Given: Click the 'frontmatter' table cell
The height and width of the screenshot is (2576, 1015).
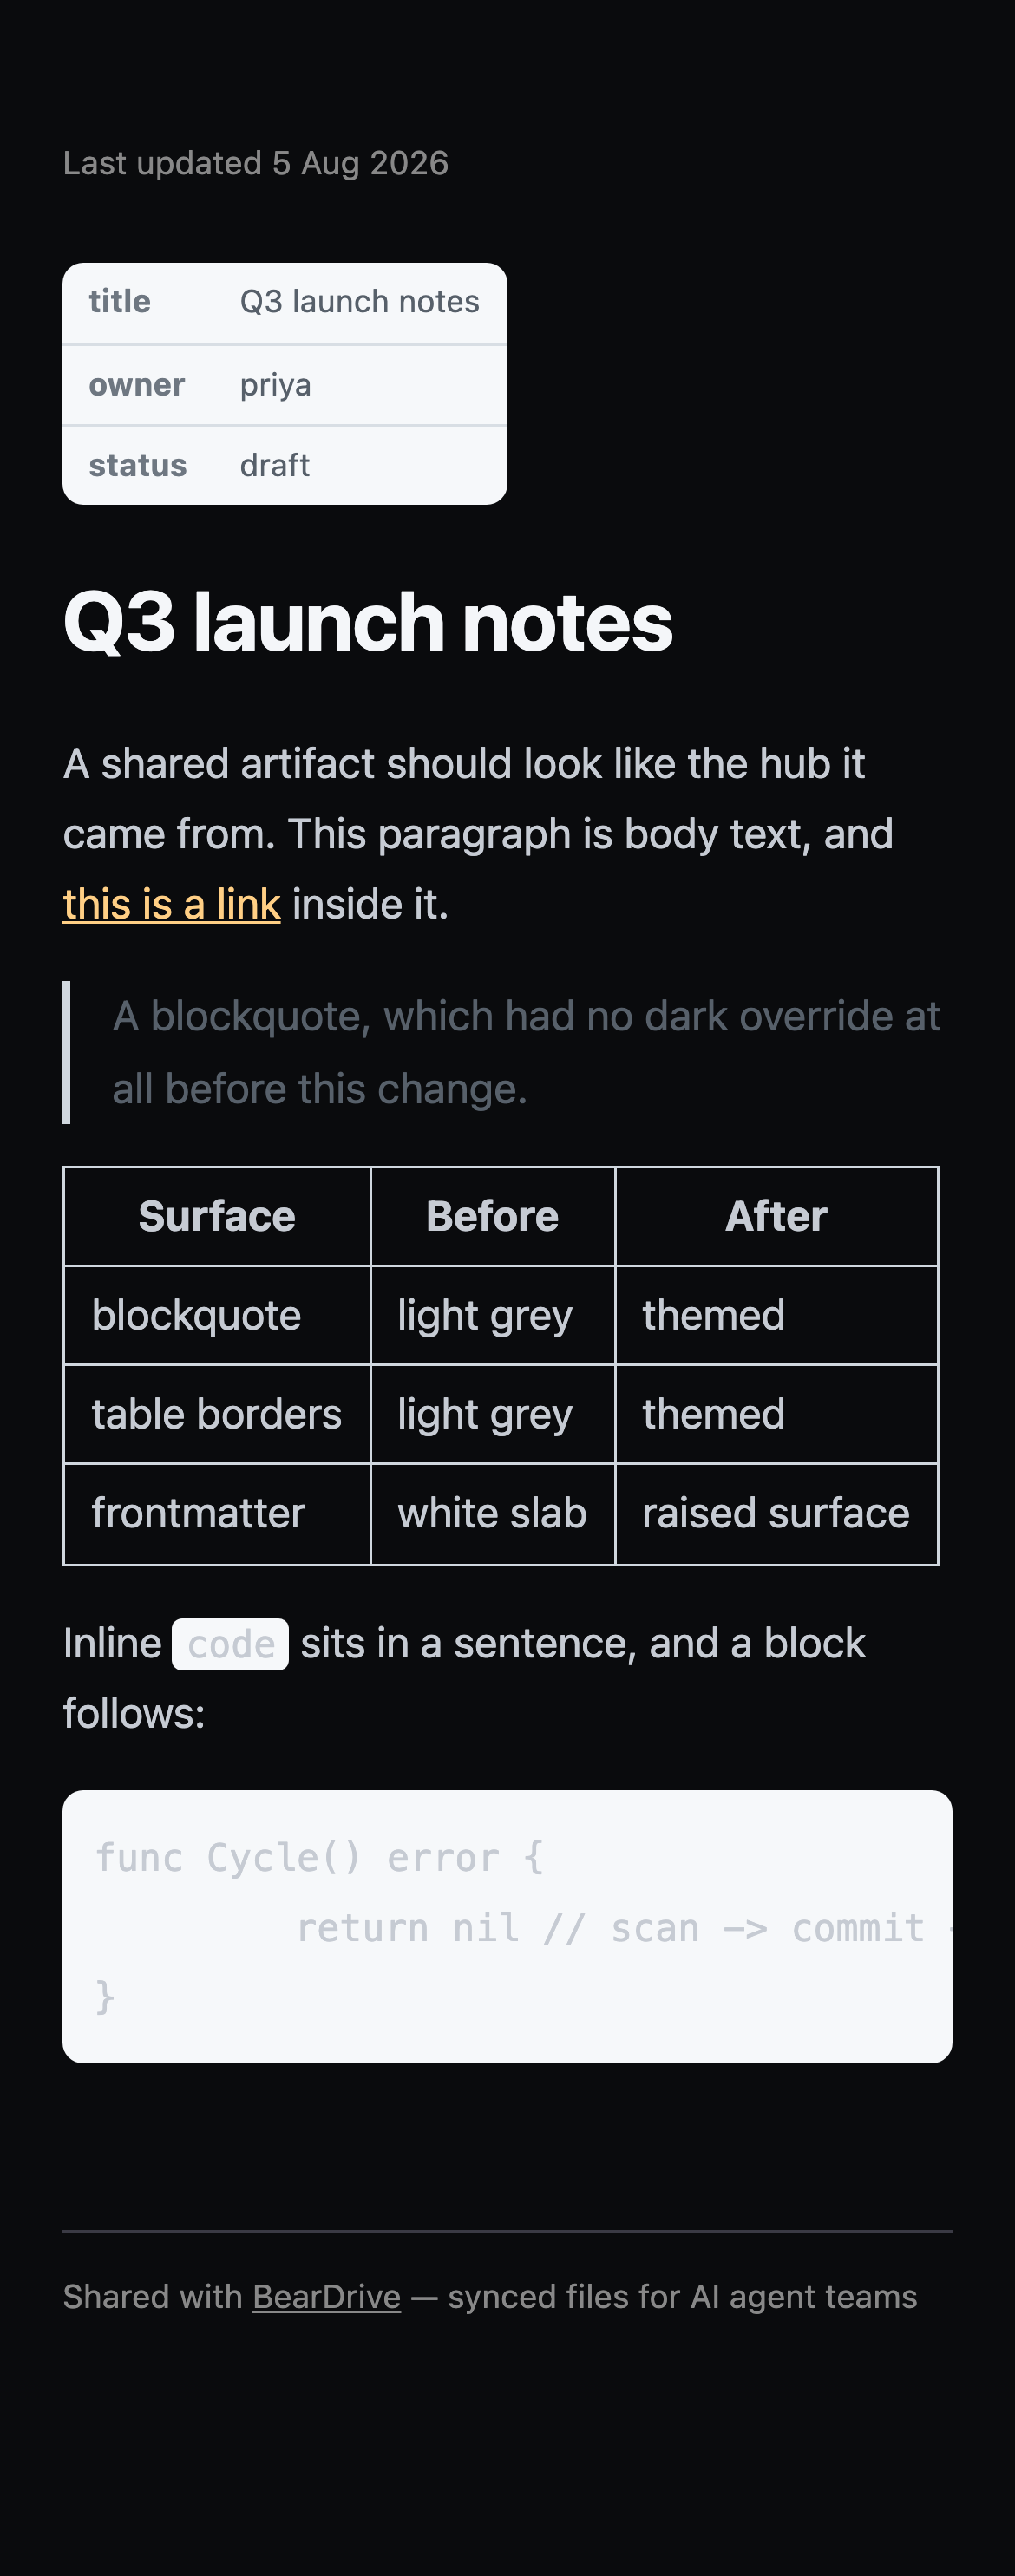Looking at the screenshot, I should click(217, 1514).
